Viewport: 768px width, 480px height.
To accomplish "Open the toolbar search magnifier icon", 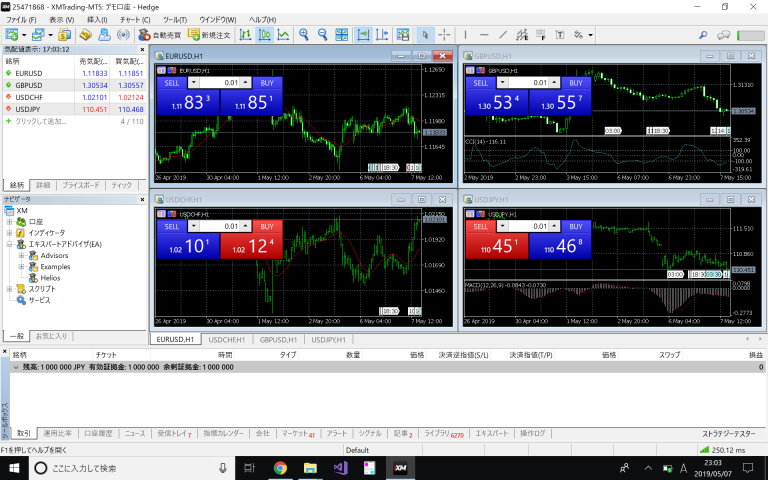I will [x=703, y=35].
